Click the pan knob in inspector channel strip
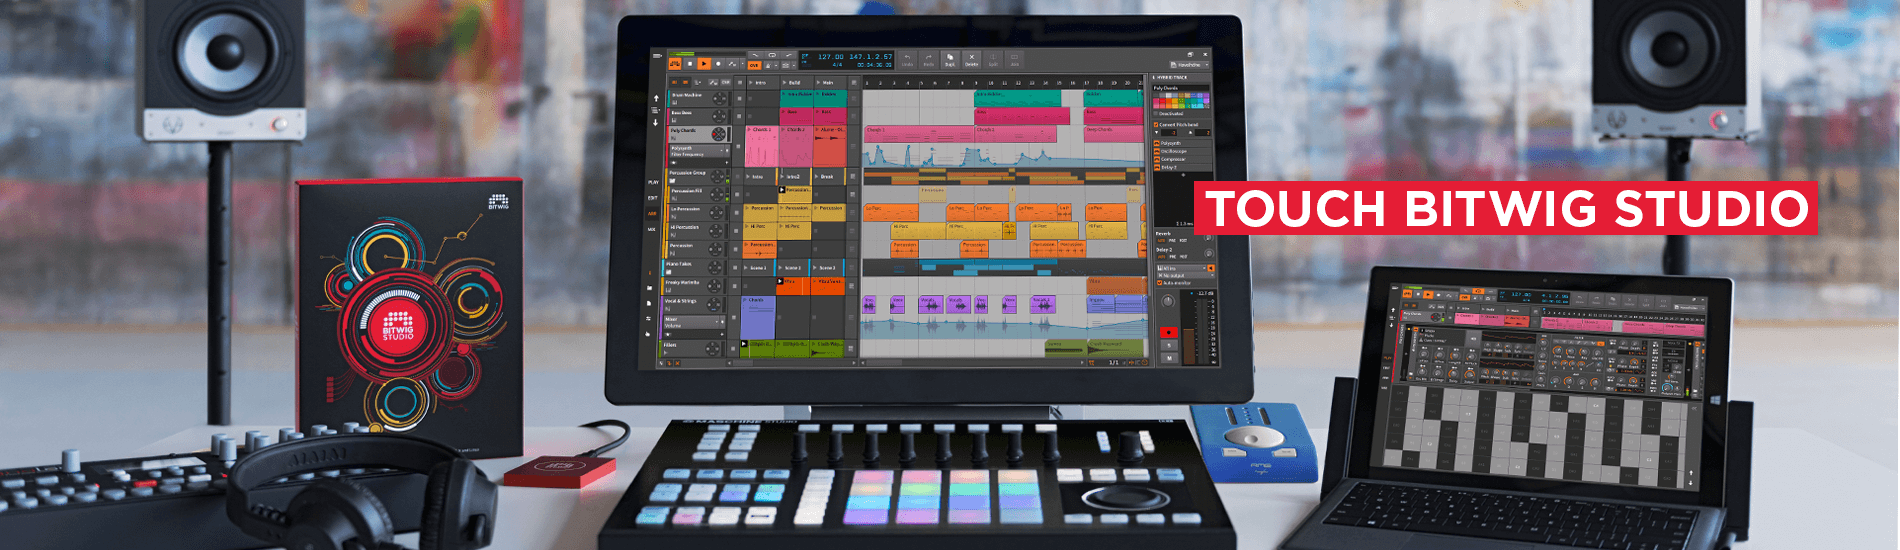 pos(1168,301)
